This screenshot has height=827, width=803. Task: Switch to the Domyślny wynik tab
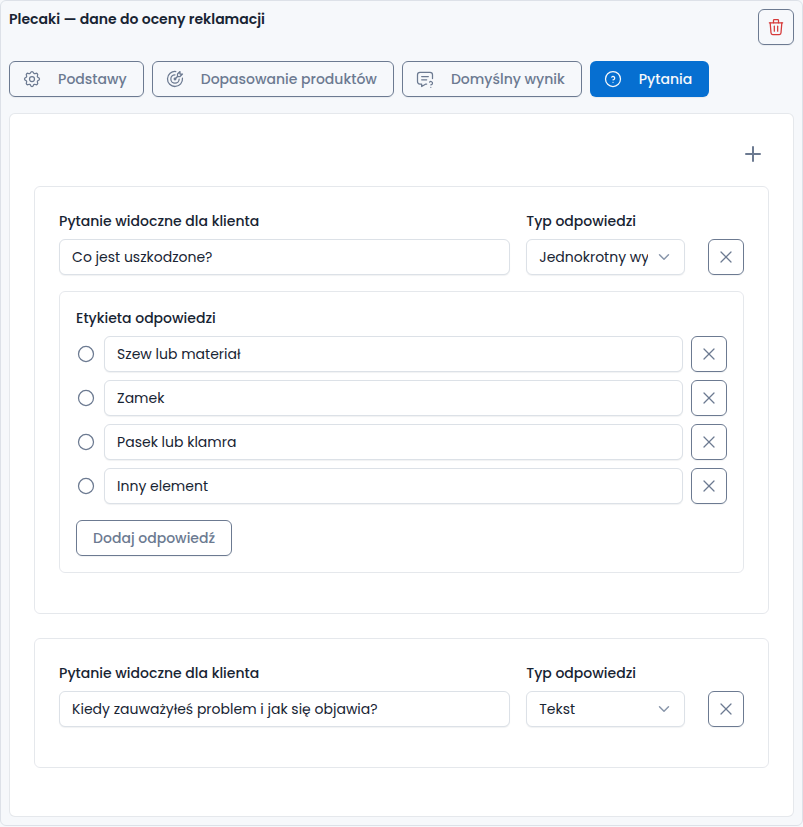pos(492,79)
